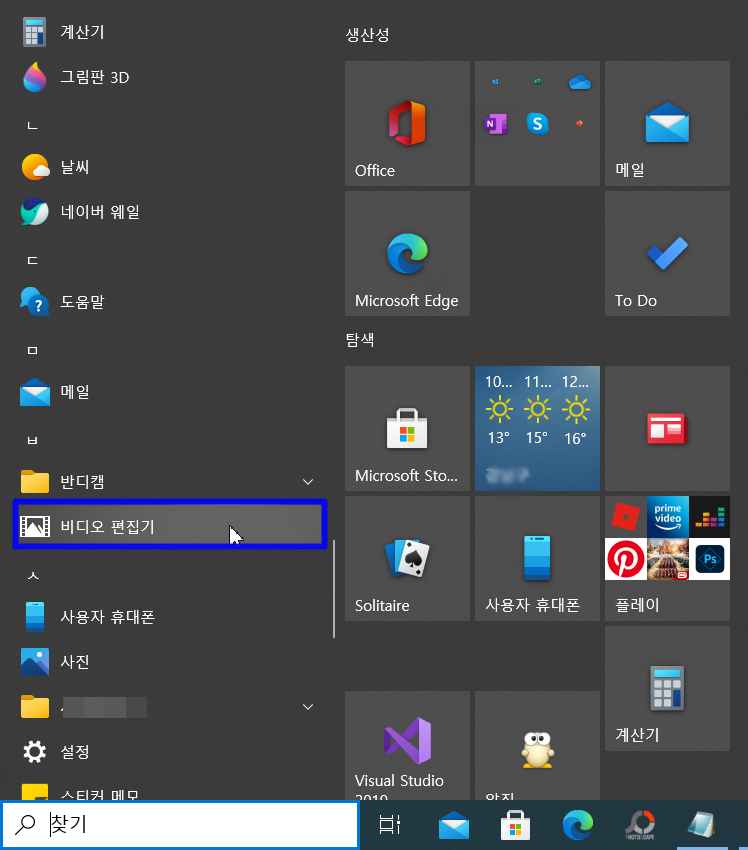
Task: Open Task View on the taskbar
Action: click(x=390, y=825)
